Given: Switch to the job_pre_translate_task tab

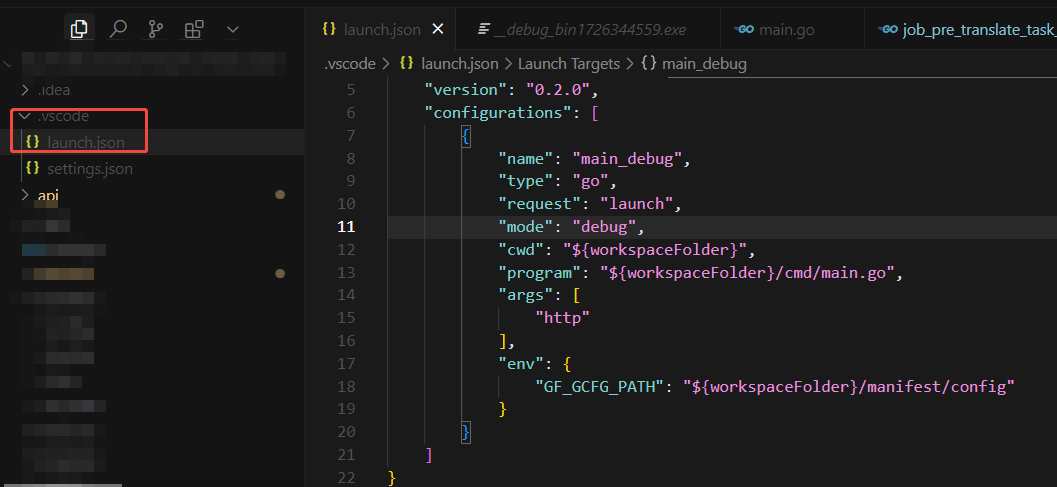Looking at the screenshot, I should (x=961, y=29).
